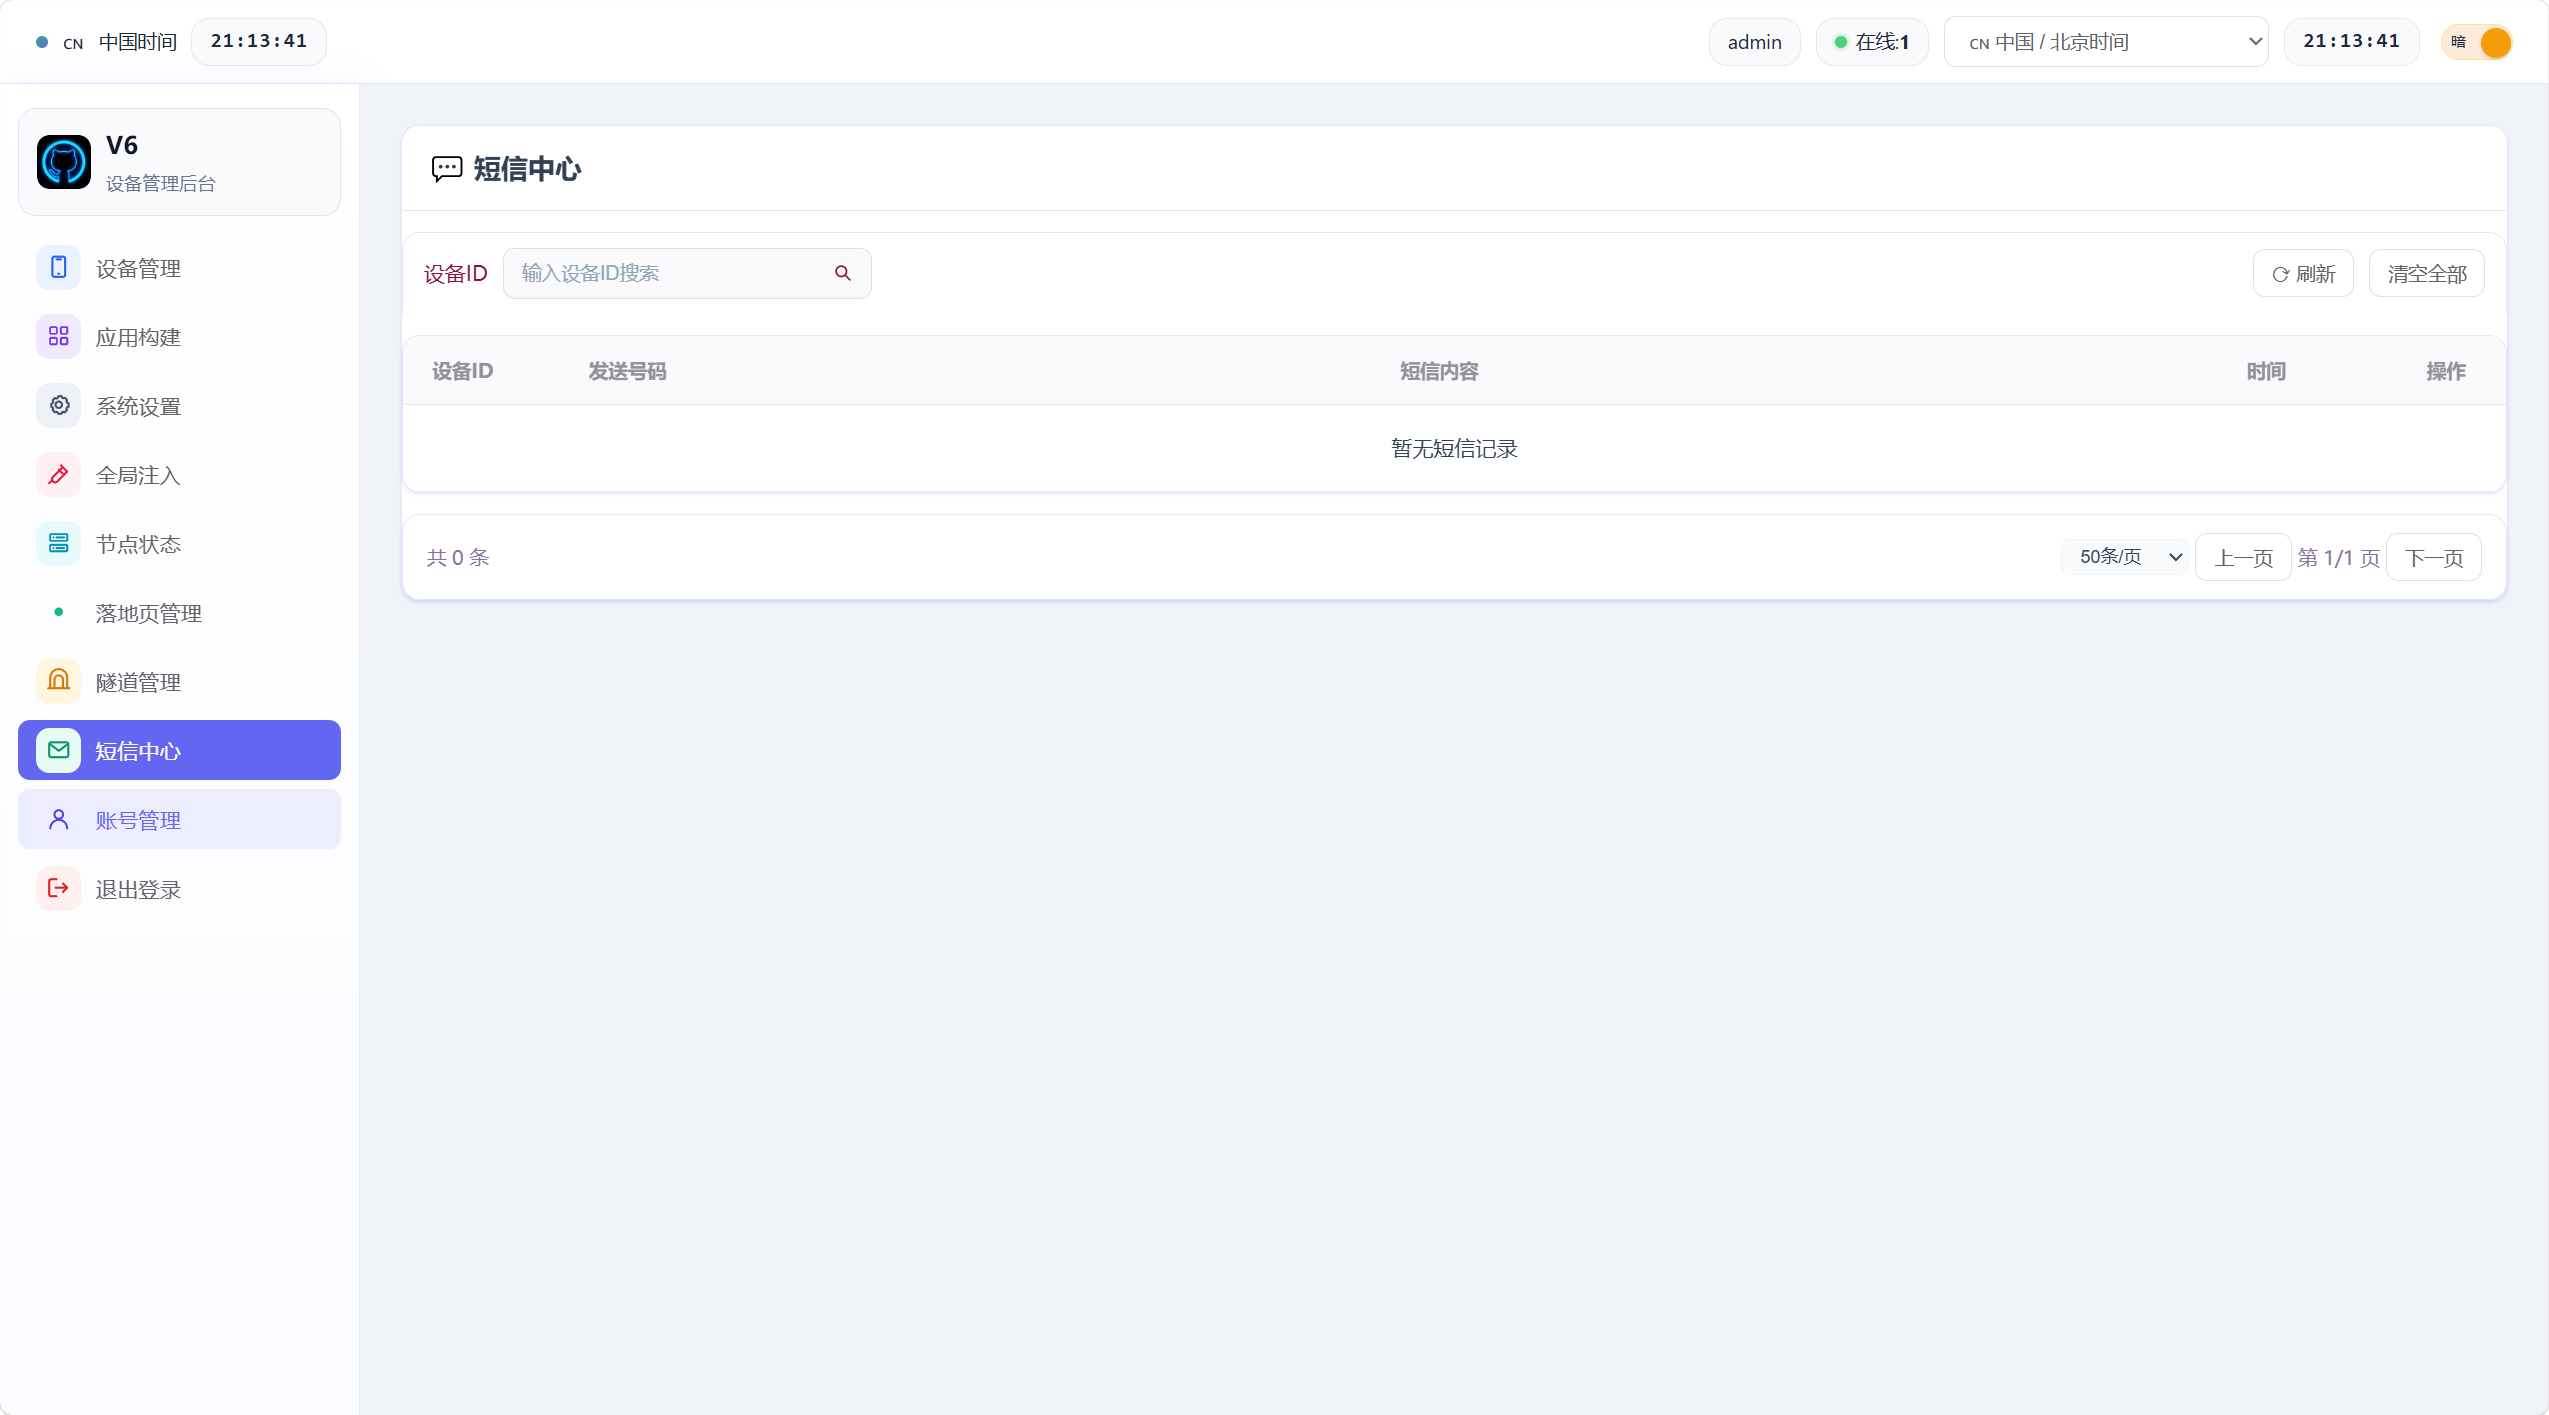Click the logout arrow icon beside 退出登录

point(59,888)
